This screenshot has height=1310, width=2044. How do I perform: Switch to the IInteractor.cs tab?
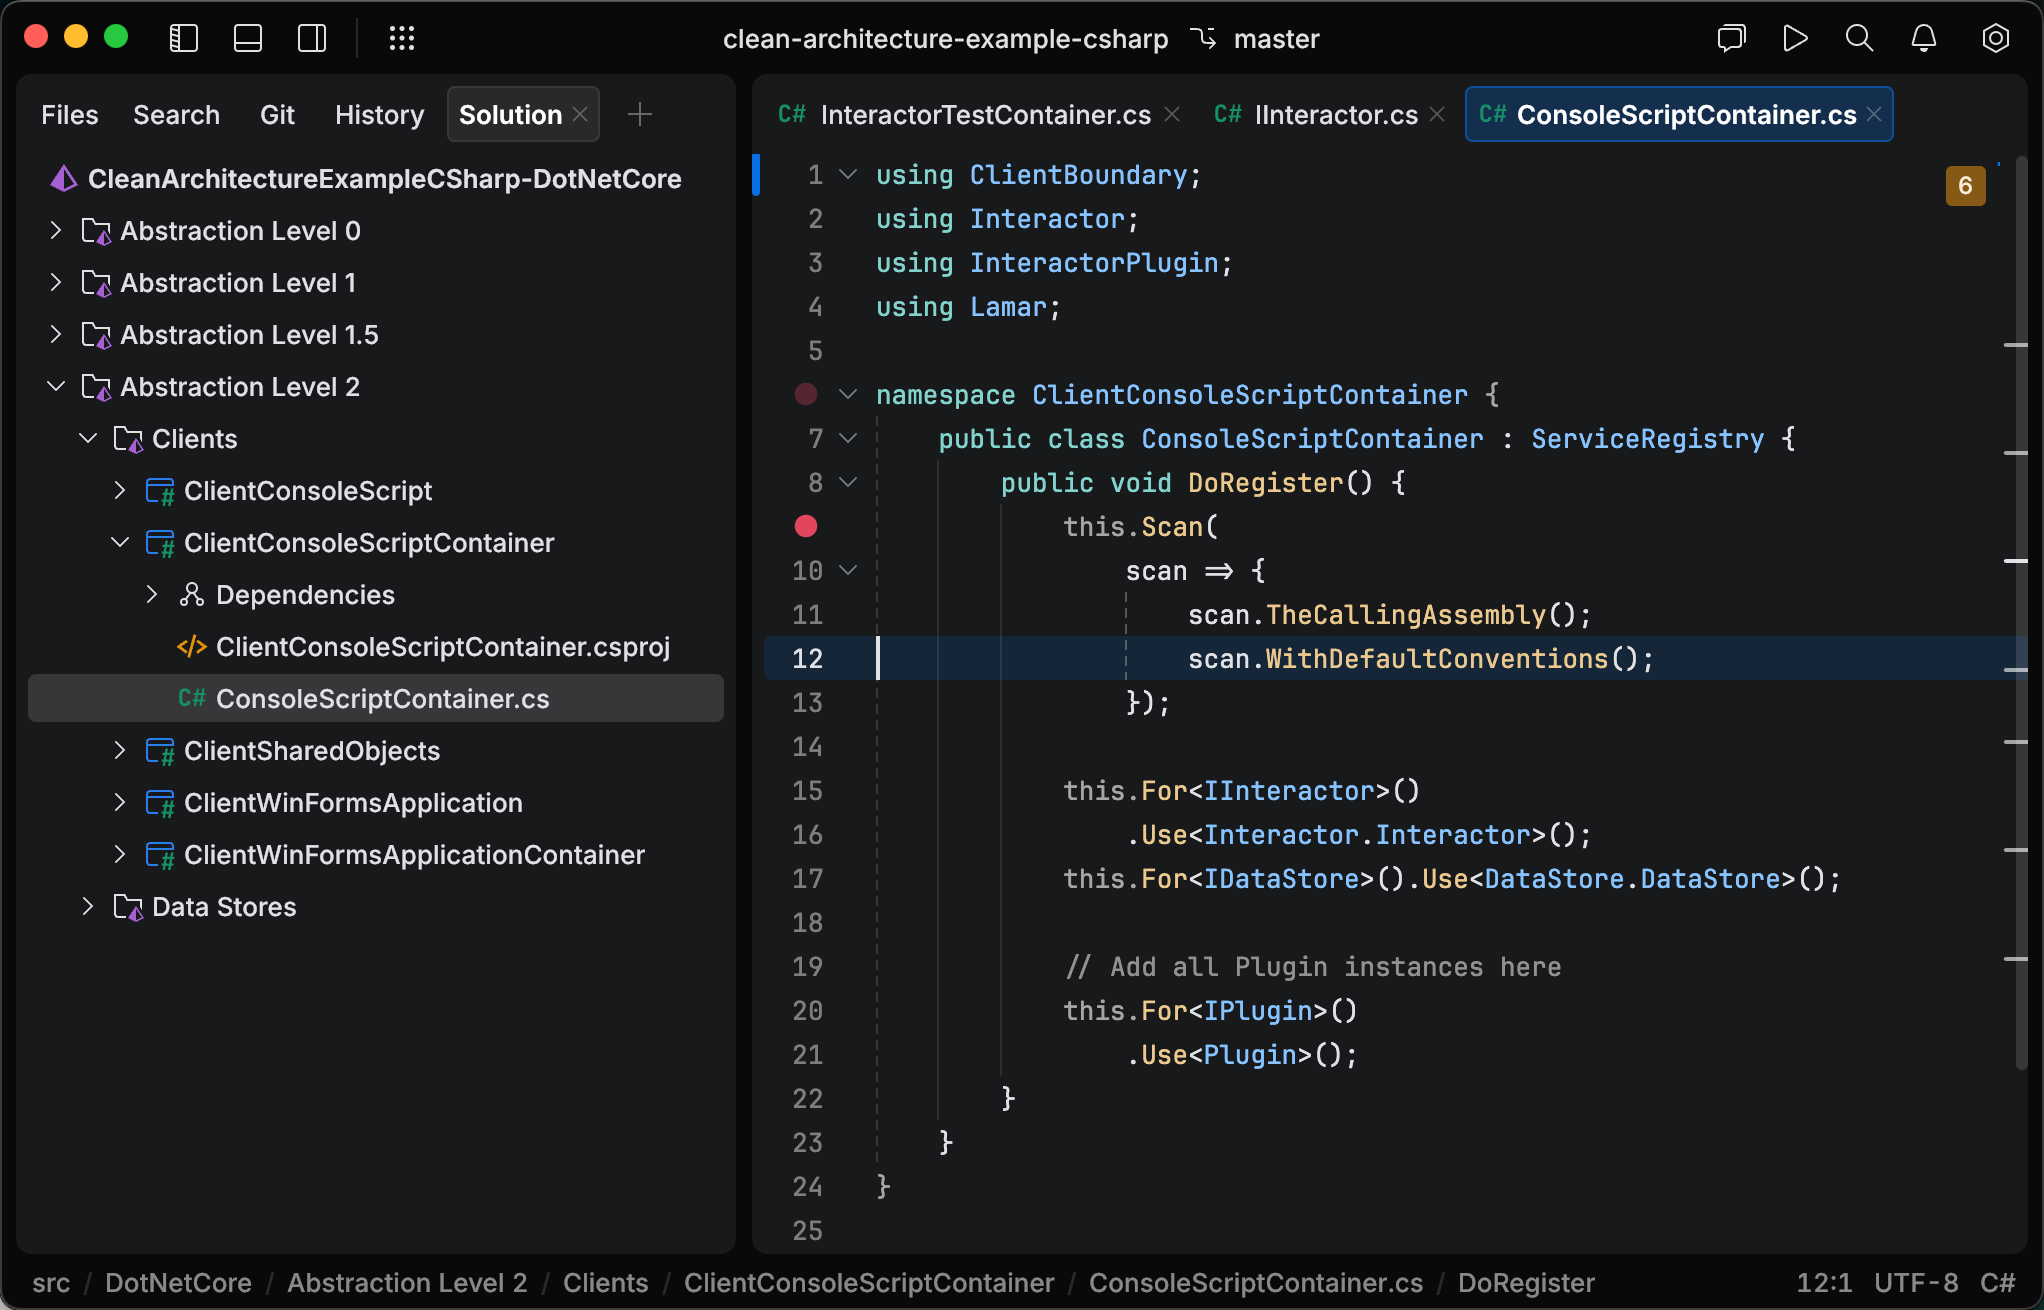pos(1335,114)
